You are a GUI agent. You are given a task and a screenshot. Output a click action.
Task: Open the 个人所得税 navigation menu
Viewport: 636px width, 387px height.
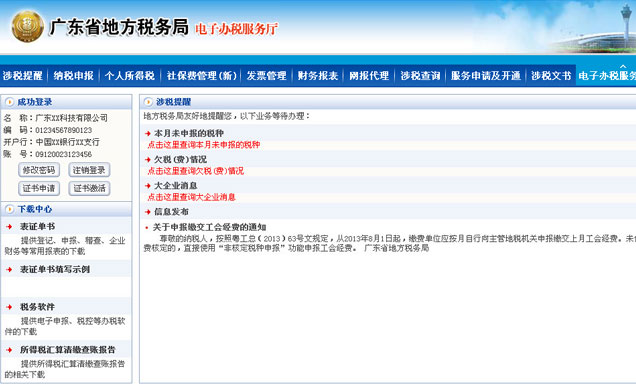coord(130,76)
